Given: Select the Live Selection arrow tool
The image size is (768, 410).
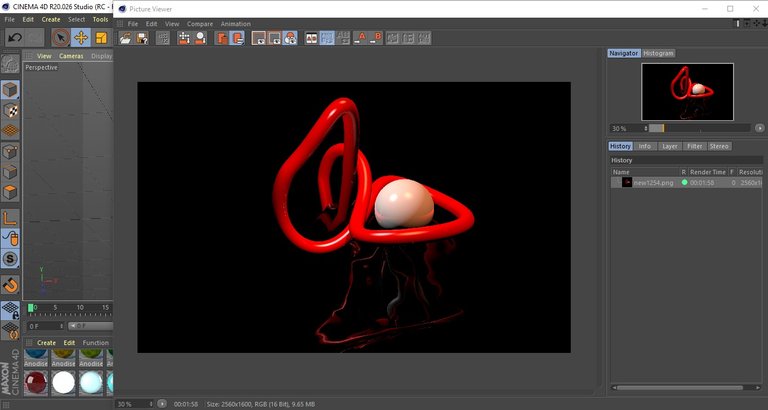Looking at the screenshot, I should click(61, 38).
